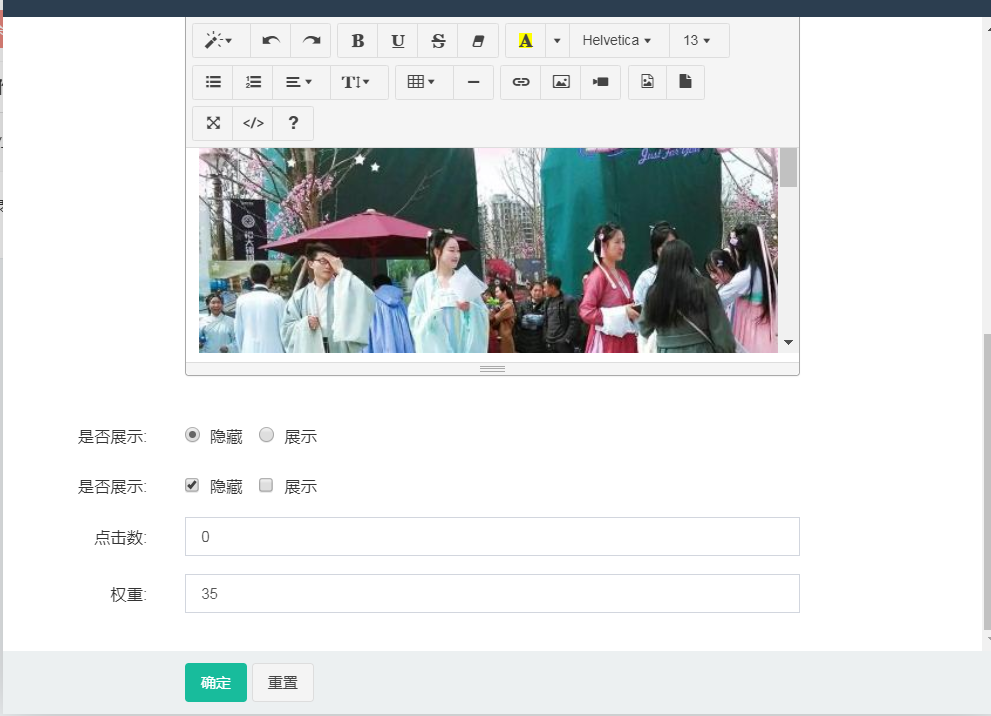Open the insert link tool
991x716 pixels.
pos(520,82)
